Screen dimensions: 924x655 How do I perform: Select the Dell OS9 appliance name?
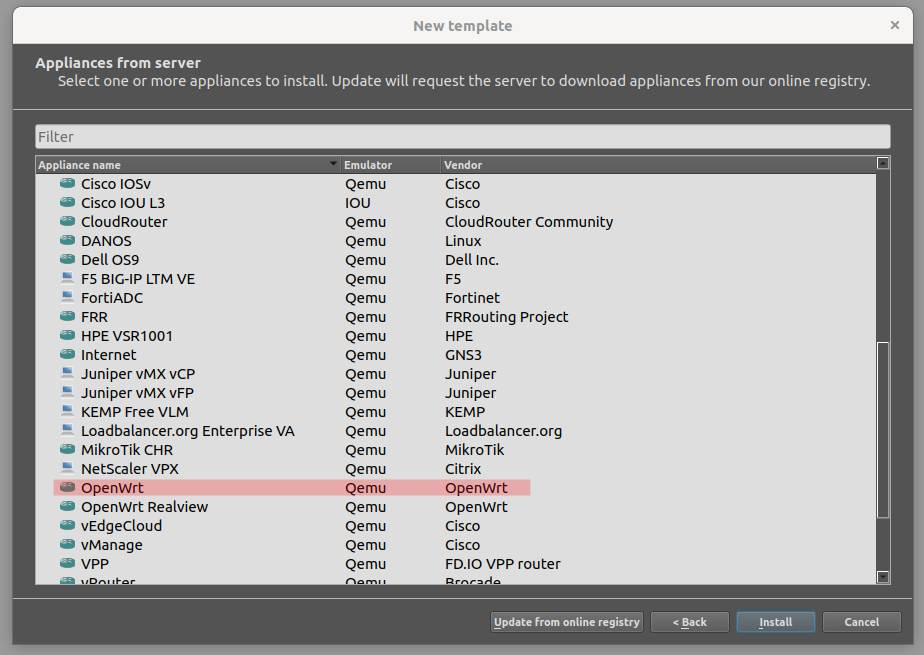click(110, 260)
